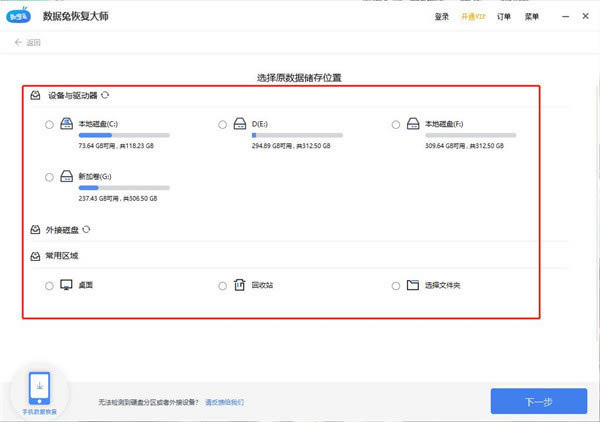Screen dimensions: 600x422
Task: Select the 新加卷(G:) radio button
Action: (49, 177)
